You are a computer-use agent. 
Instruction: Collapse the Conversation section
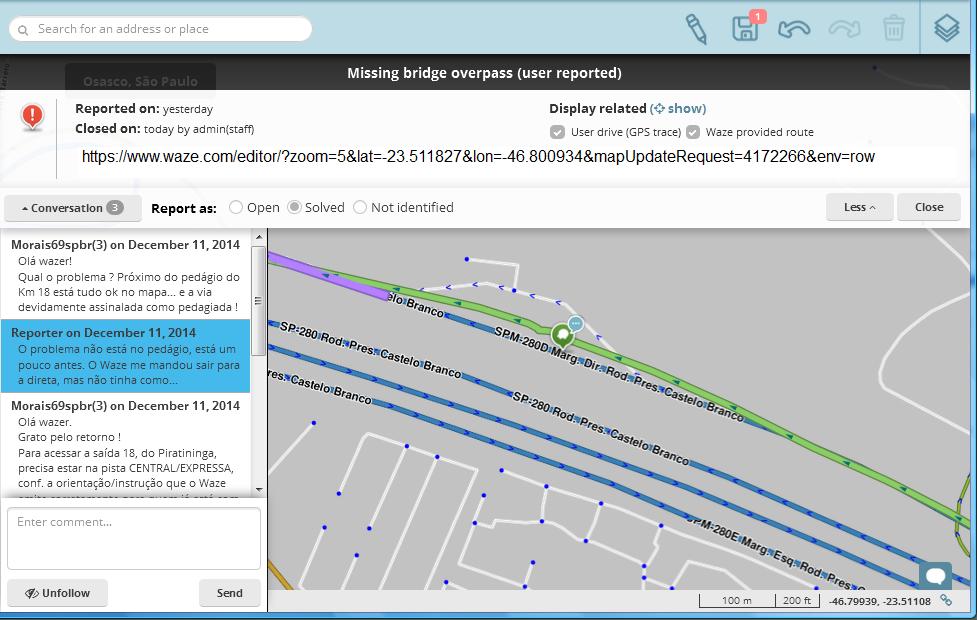[72, 208]
